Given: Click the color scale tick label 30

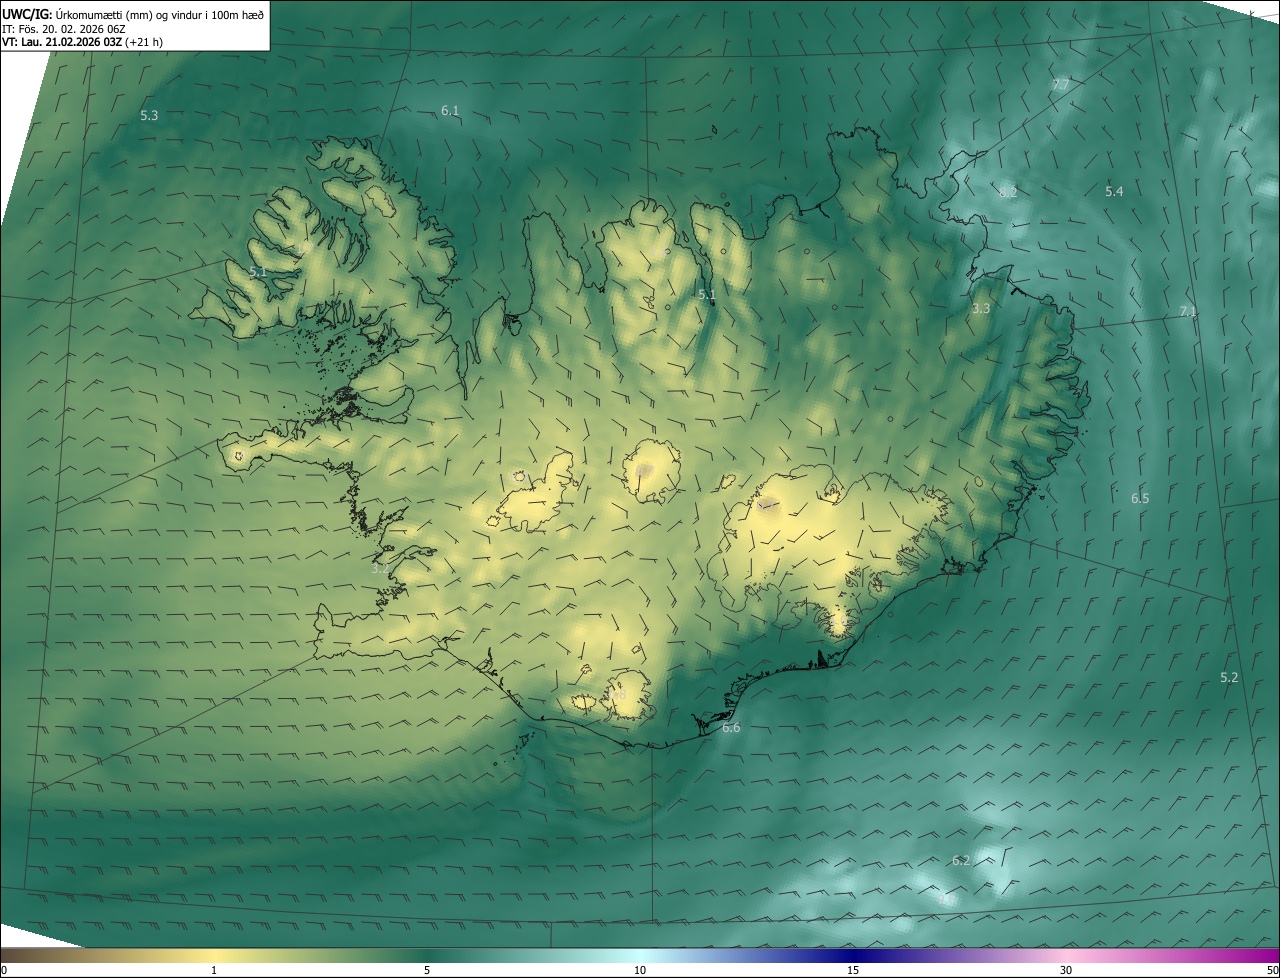Looking at the screenshot, I should (1066, 970).
